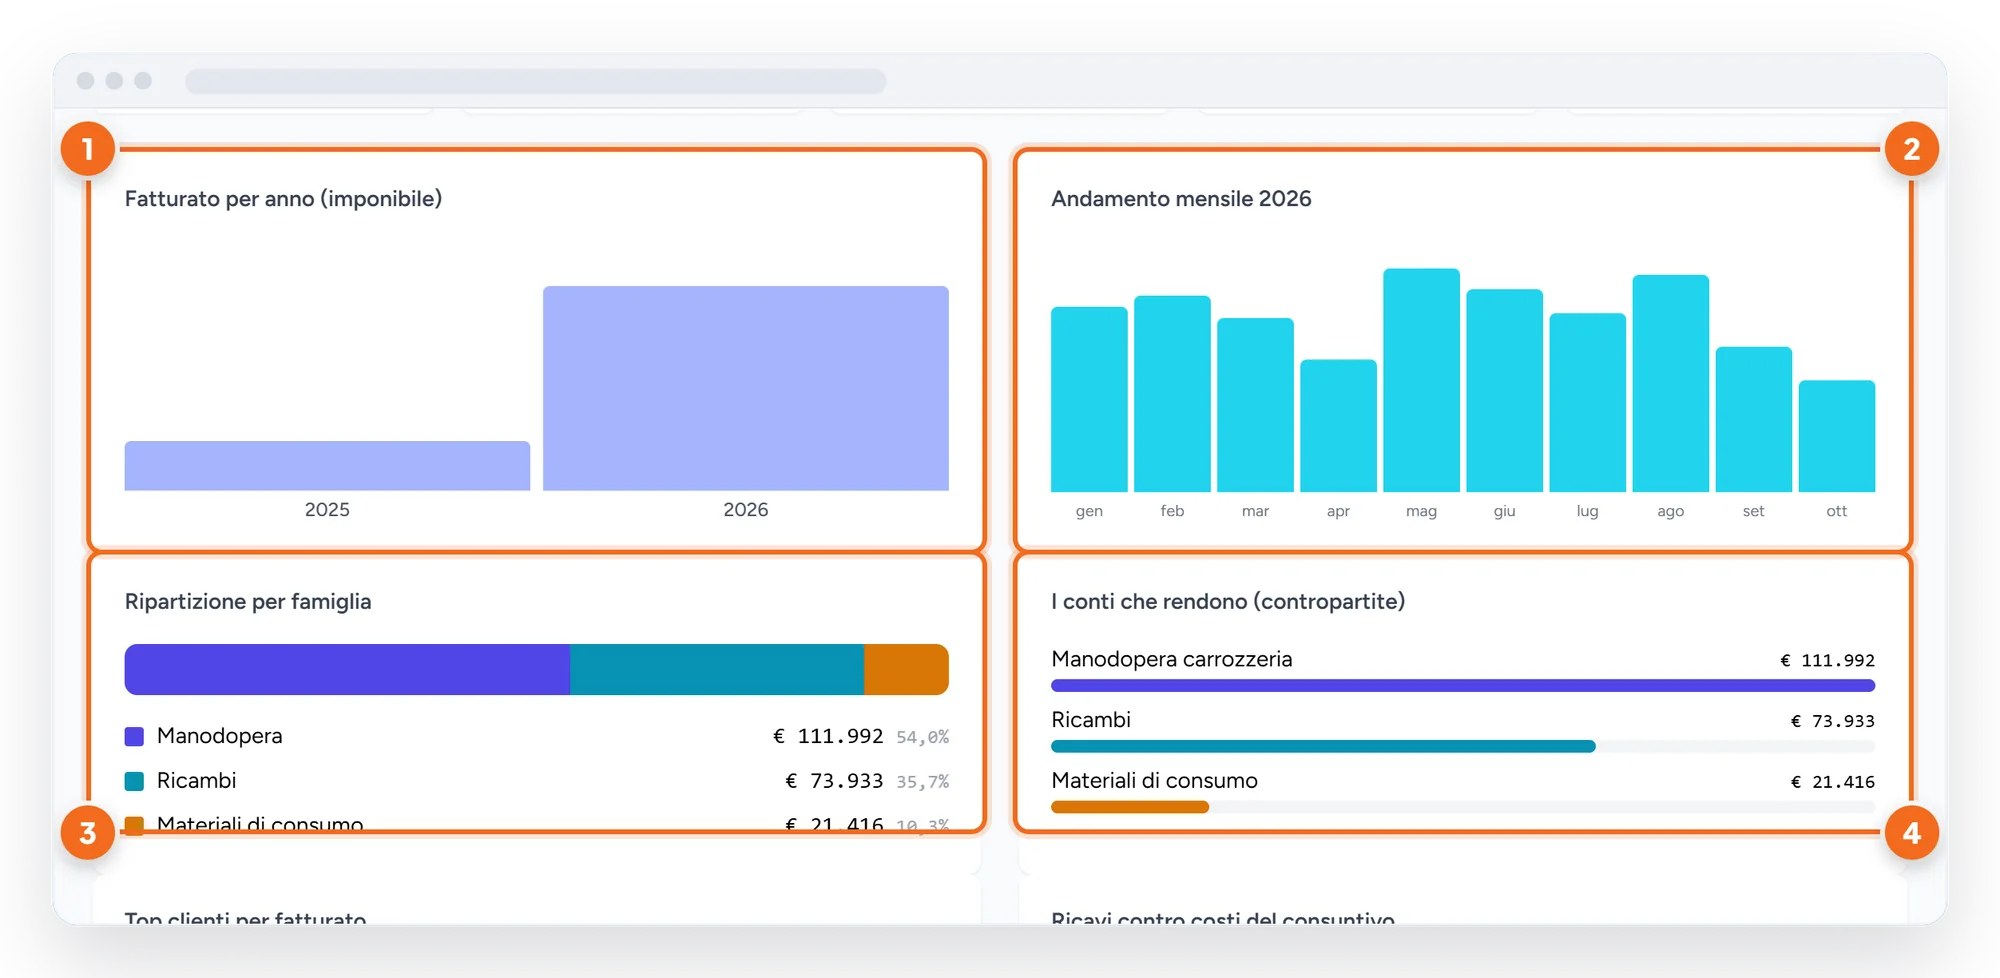Screen dimensions: 2000x978
Task: Click the Manodopera carrozzeria progress bar
Action: coord(1463,685)
